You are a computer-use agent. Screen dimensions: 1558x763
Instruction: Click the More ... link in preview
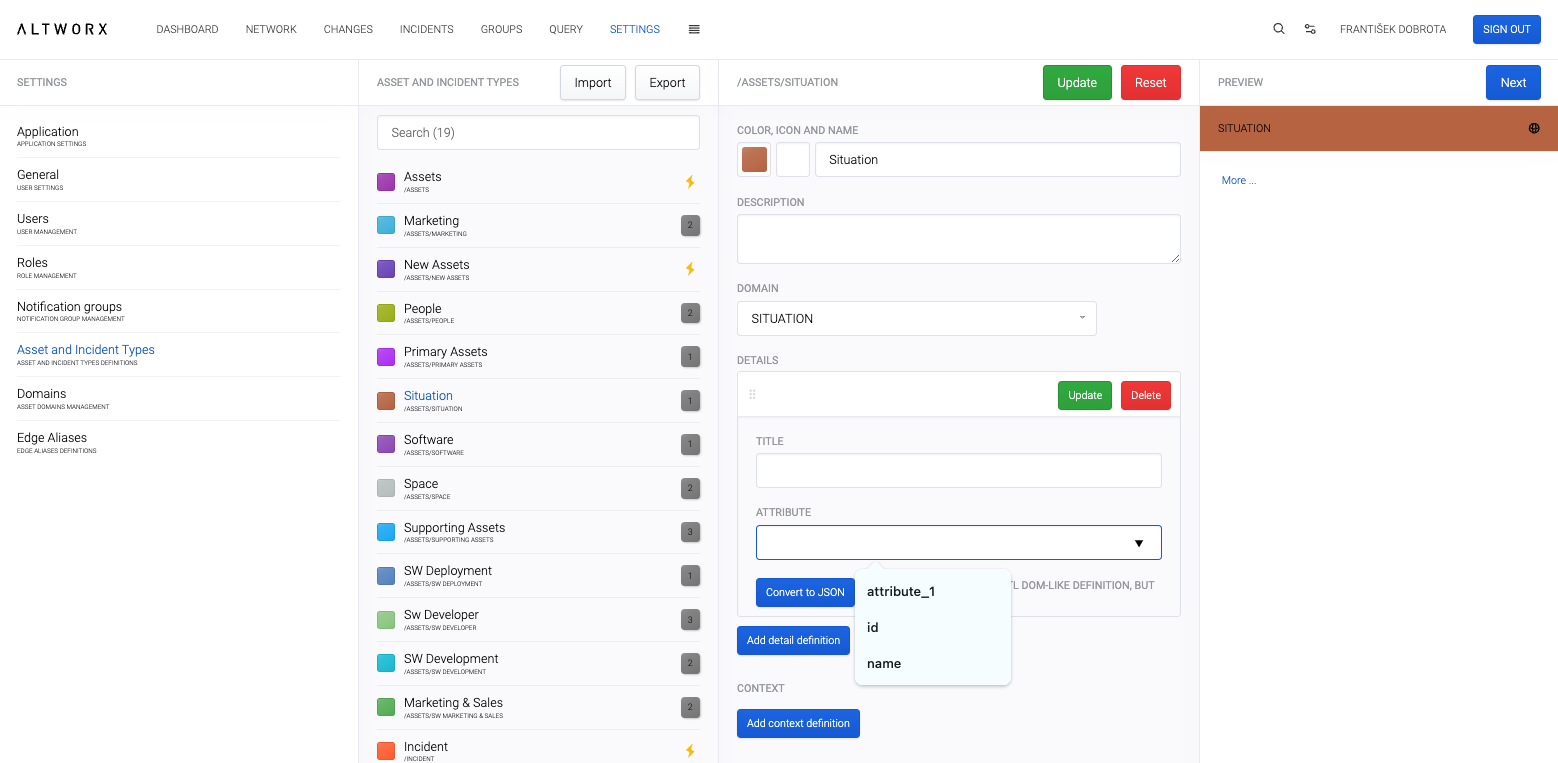pyautogui.click(x=1238, y=181)
